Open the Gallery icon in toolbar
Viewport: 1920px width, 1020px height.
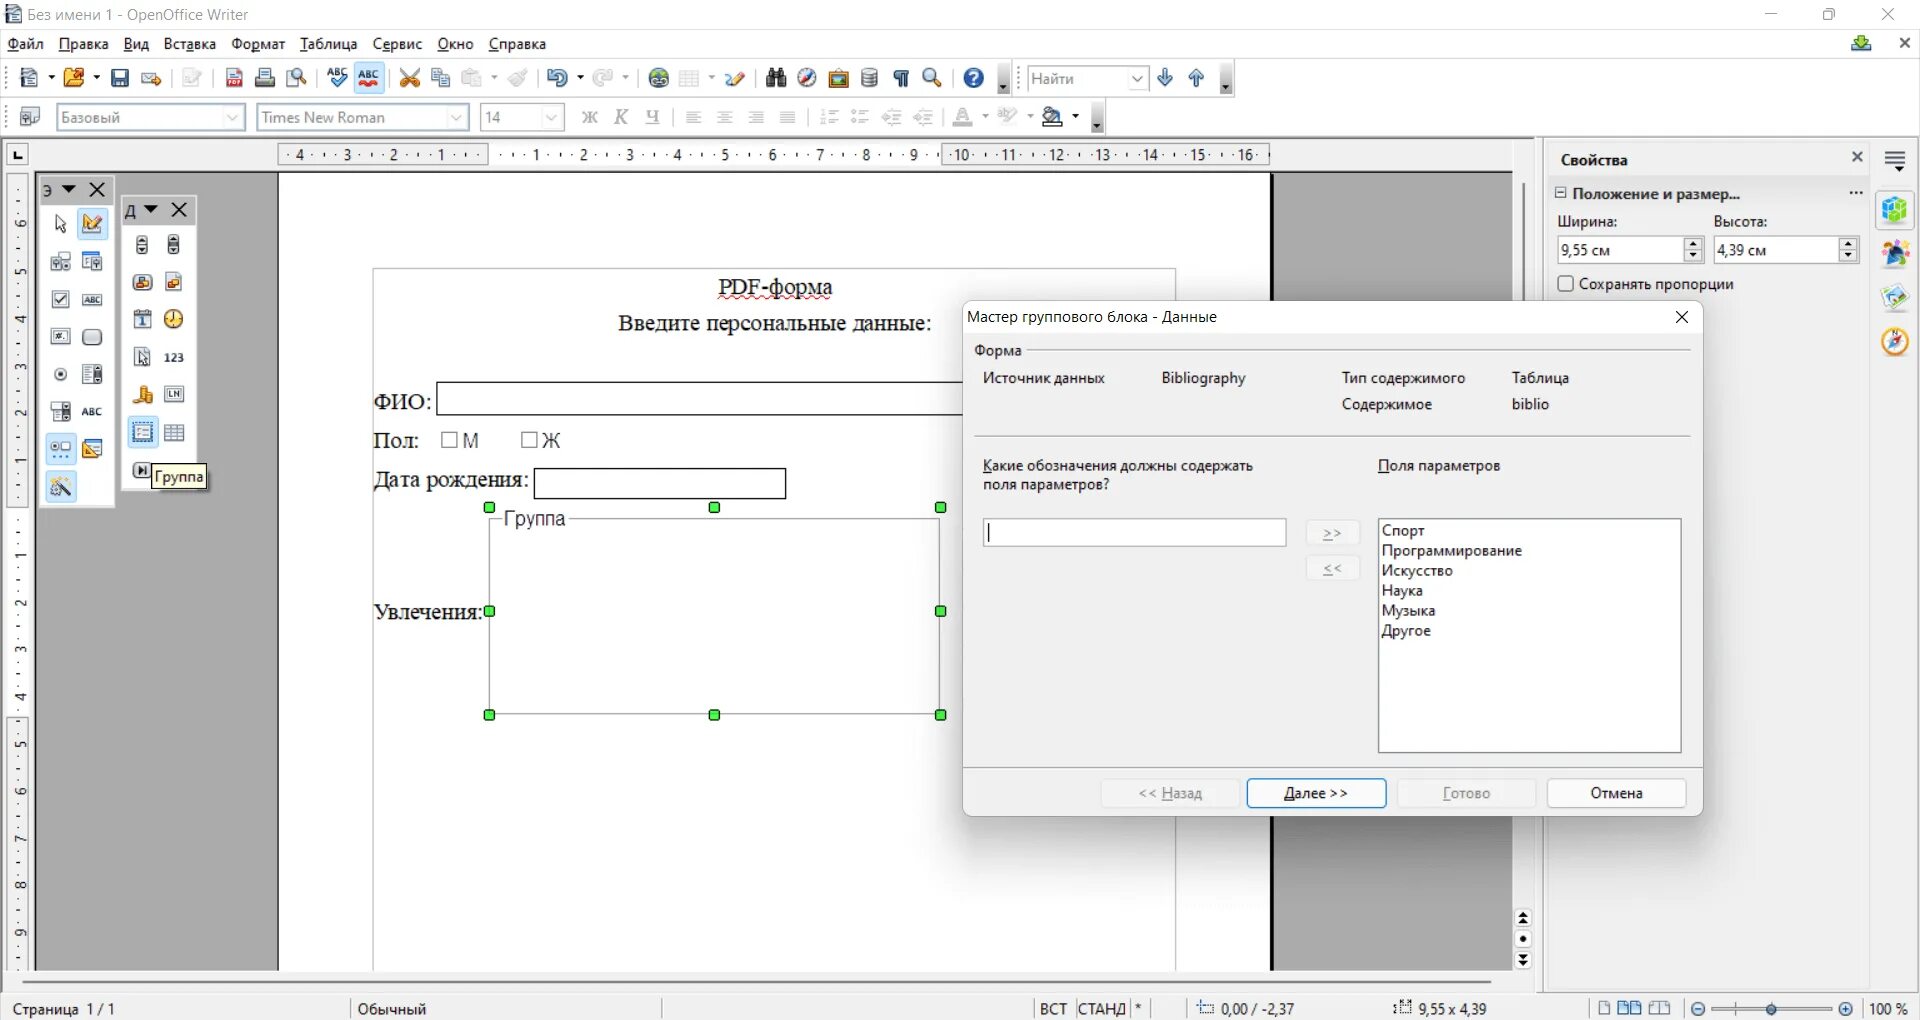(839, 78)
